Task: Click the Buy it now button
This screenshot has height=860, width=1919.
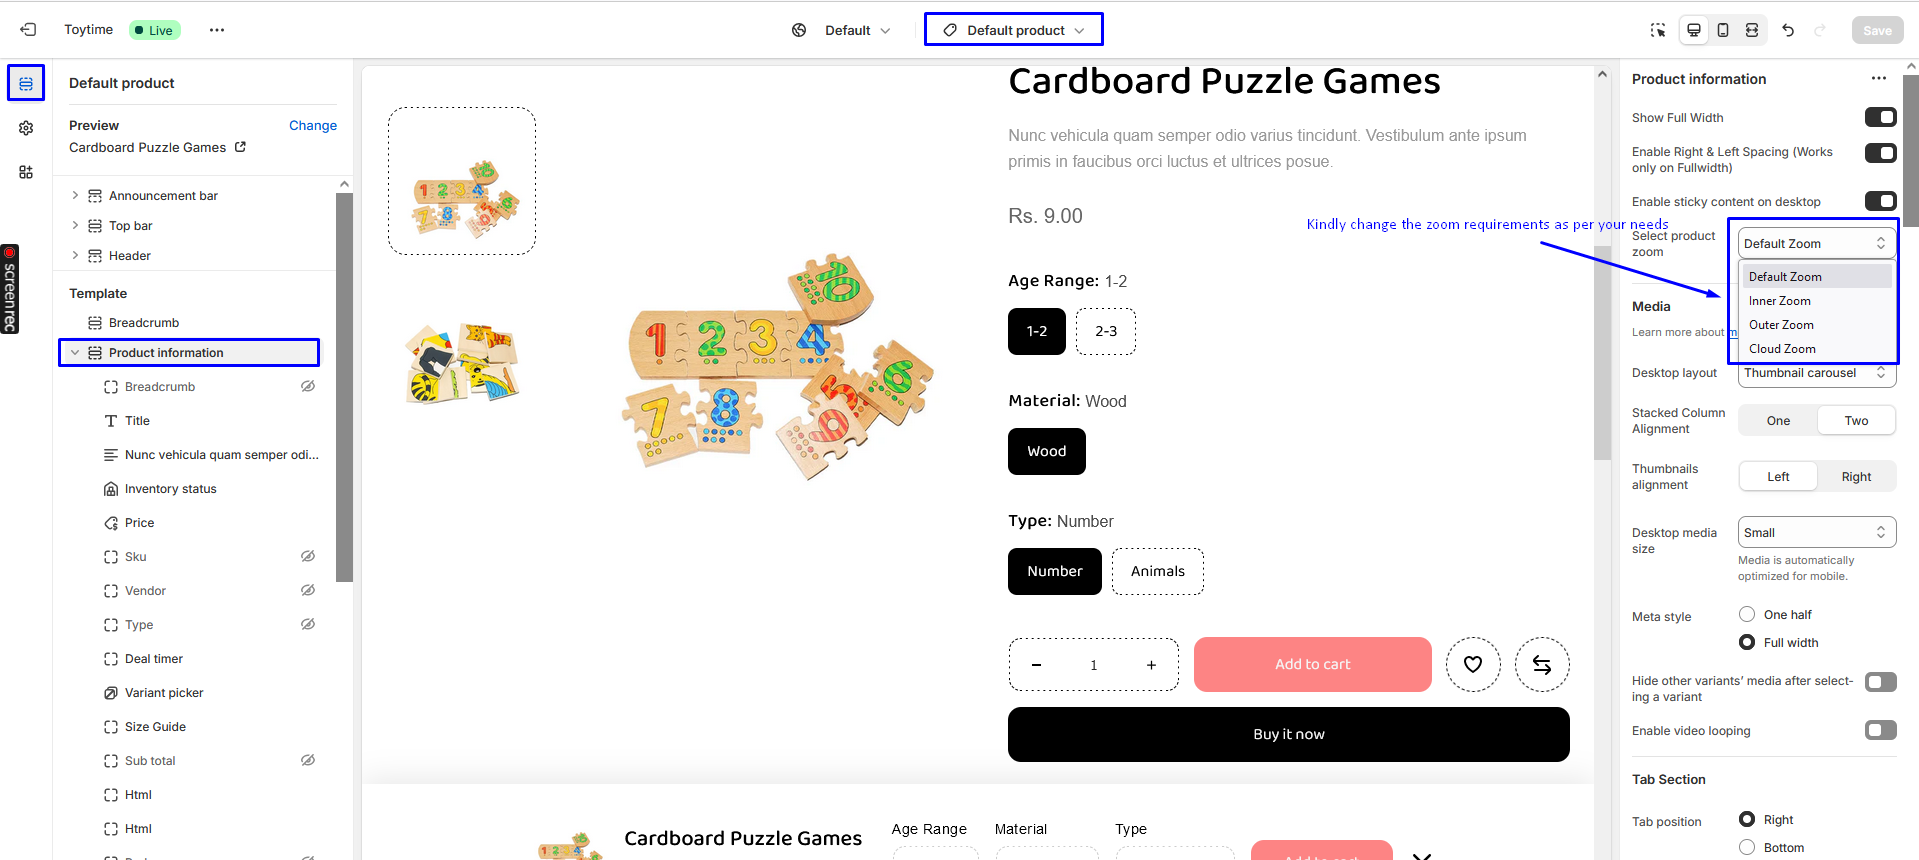Action: pyautogui.click(x=1288, y=734)
